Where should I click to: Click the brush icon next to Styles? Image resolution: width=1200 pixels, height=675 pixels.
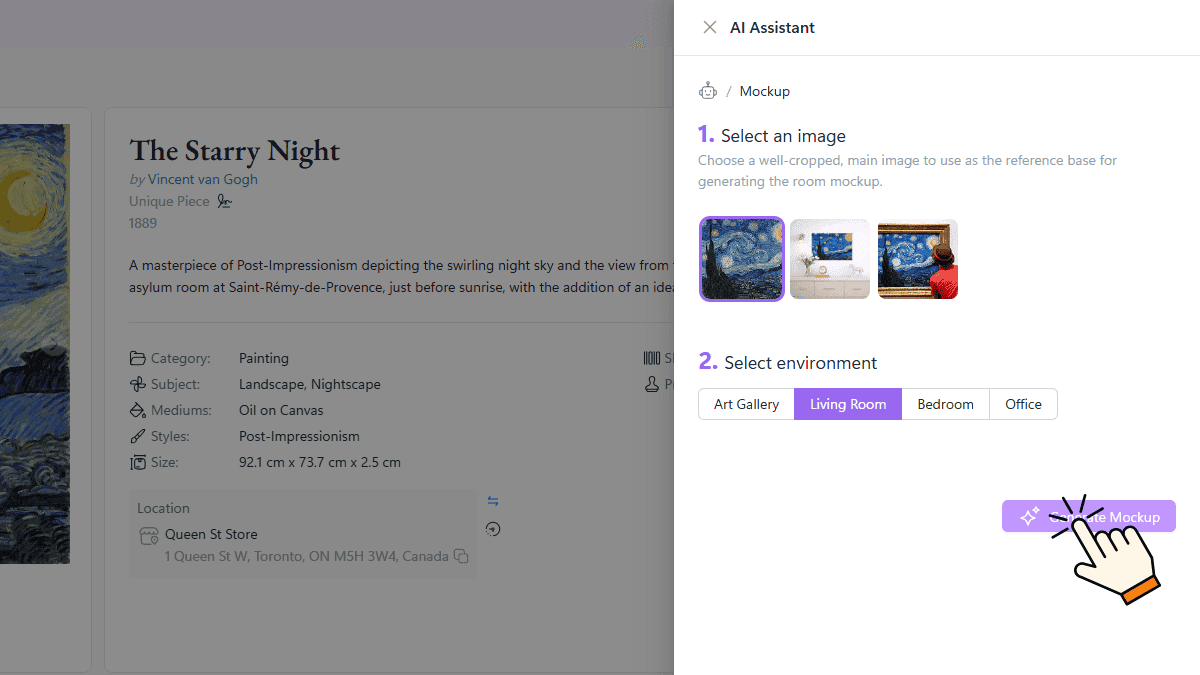tap(138, 436)
